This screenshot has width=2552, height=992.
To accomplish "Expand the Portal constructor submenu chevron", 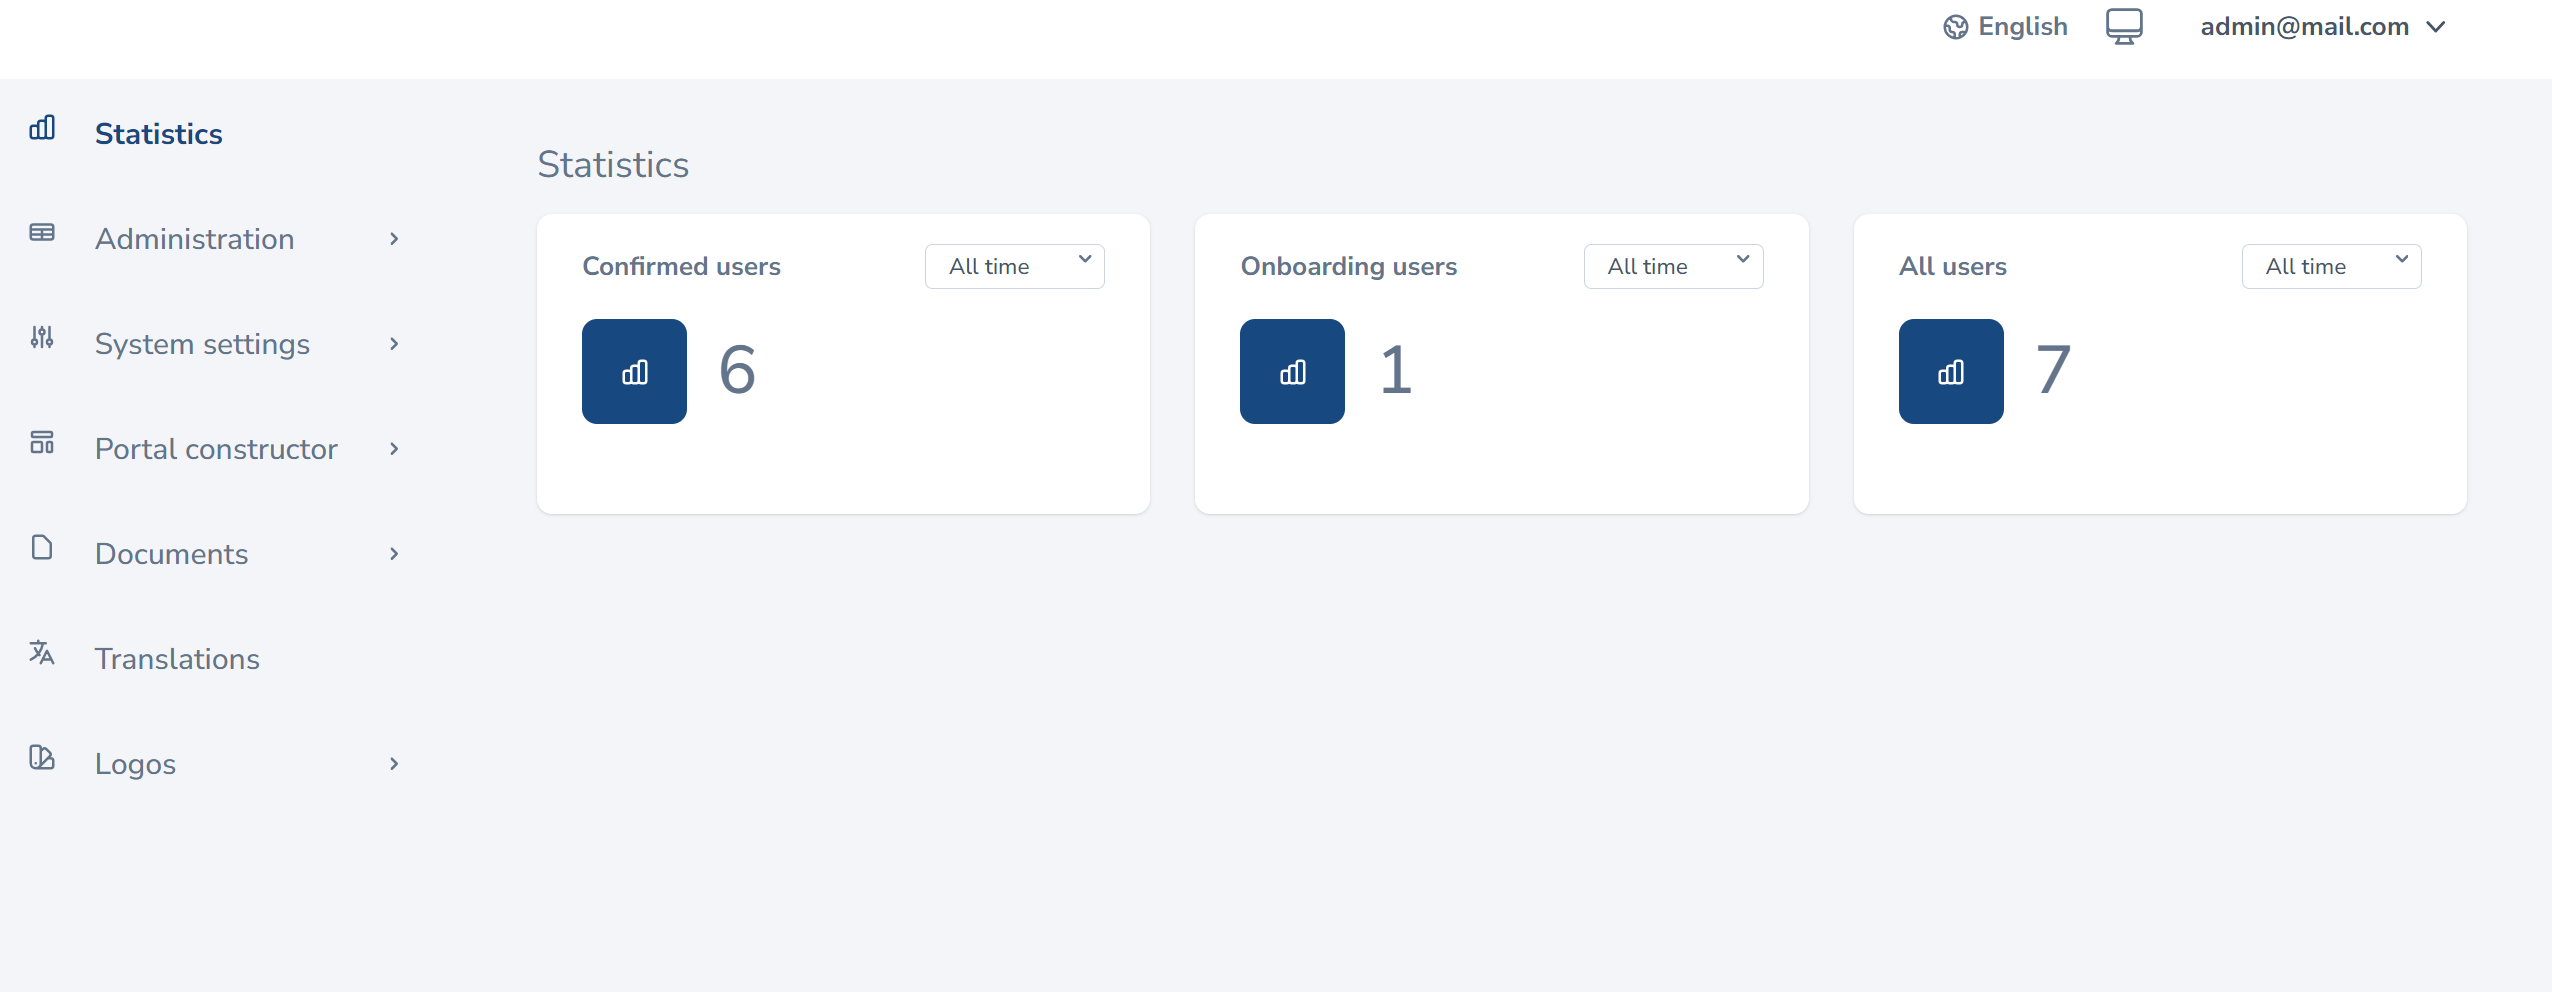I will [394, 449].
